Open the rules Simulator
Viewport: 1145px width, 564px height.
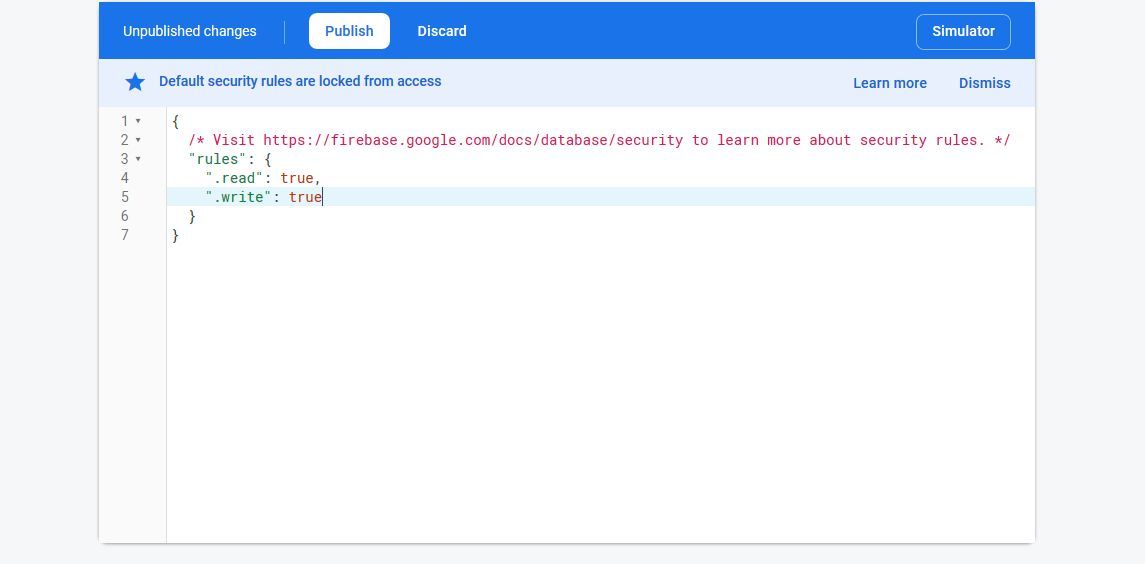pos(962,31)
